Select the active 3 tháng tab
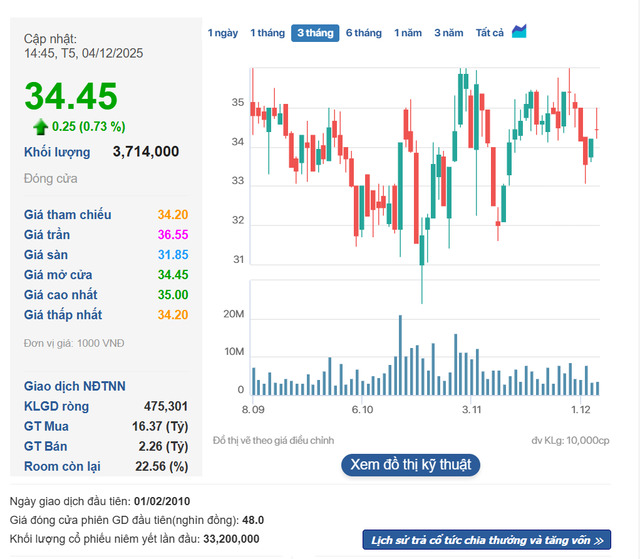The height and width of the screenshot is (559, 640). pos(315,33)
